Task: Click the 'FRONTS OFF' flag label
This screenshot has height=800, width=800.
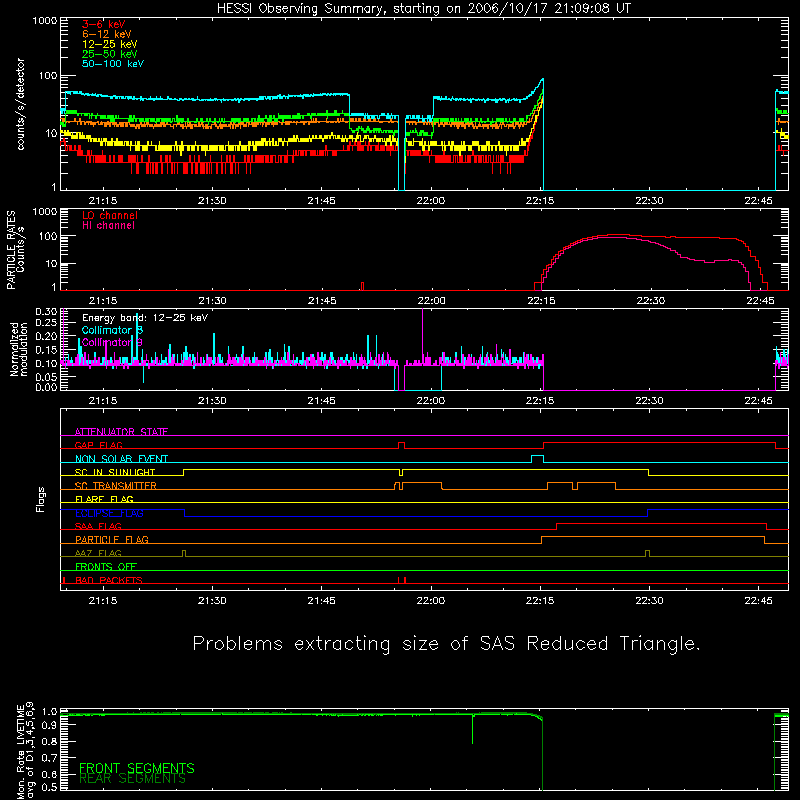Action: click(106, 566)
